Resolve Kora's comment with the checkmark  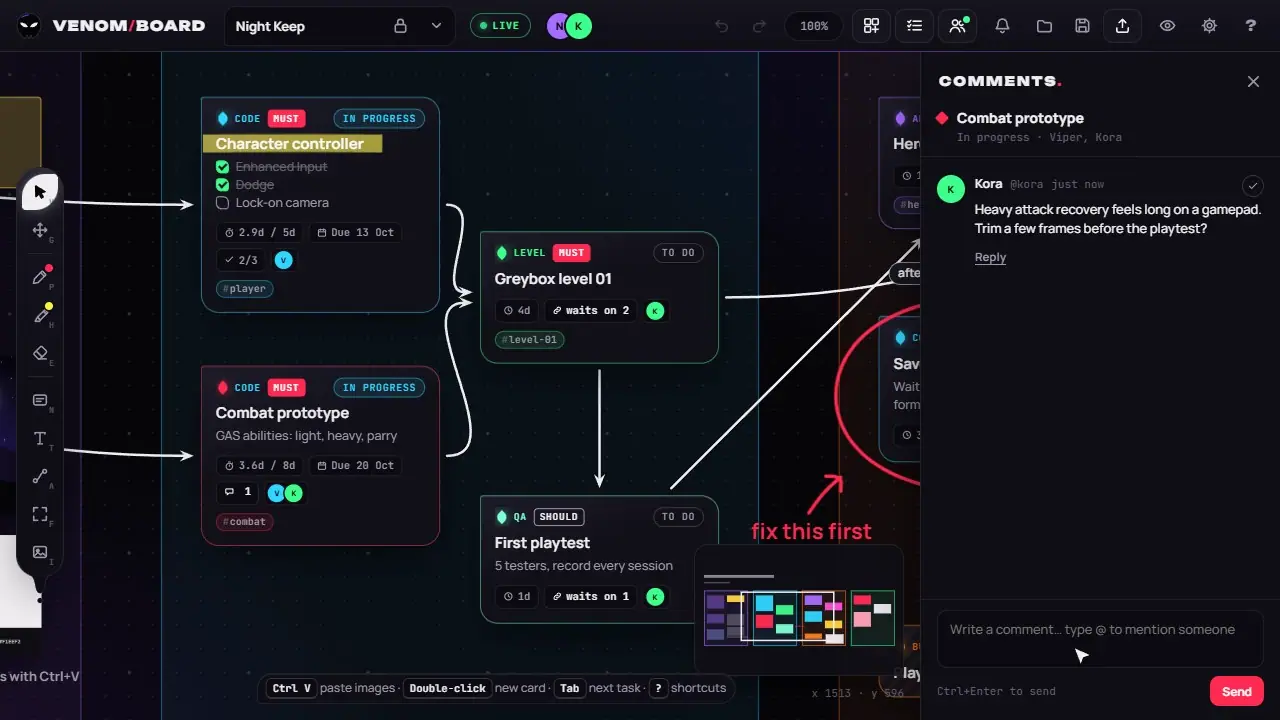coord(1252,186)
